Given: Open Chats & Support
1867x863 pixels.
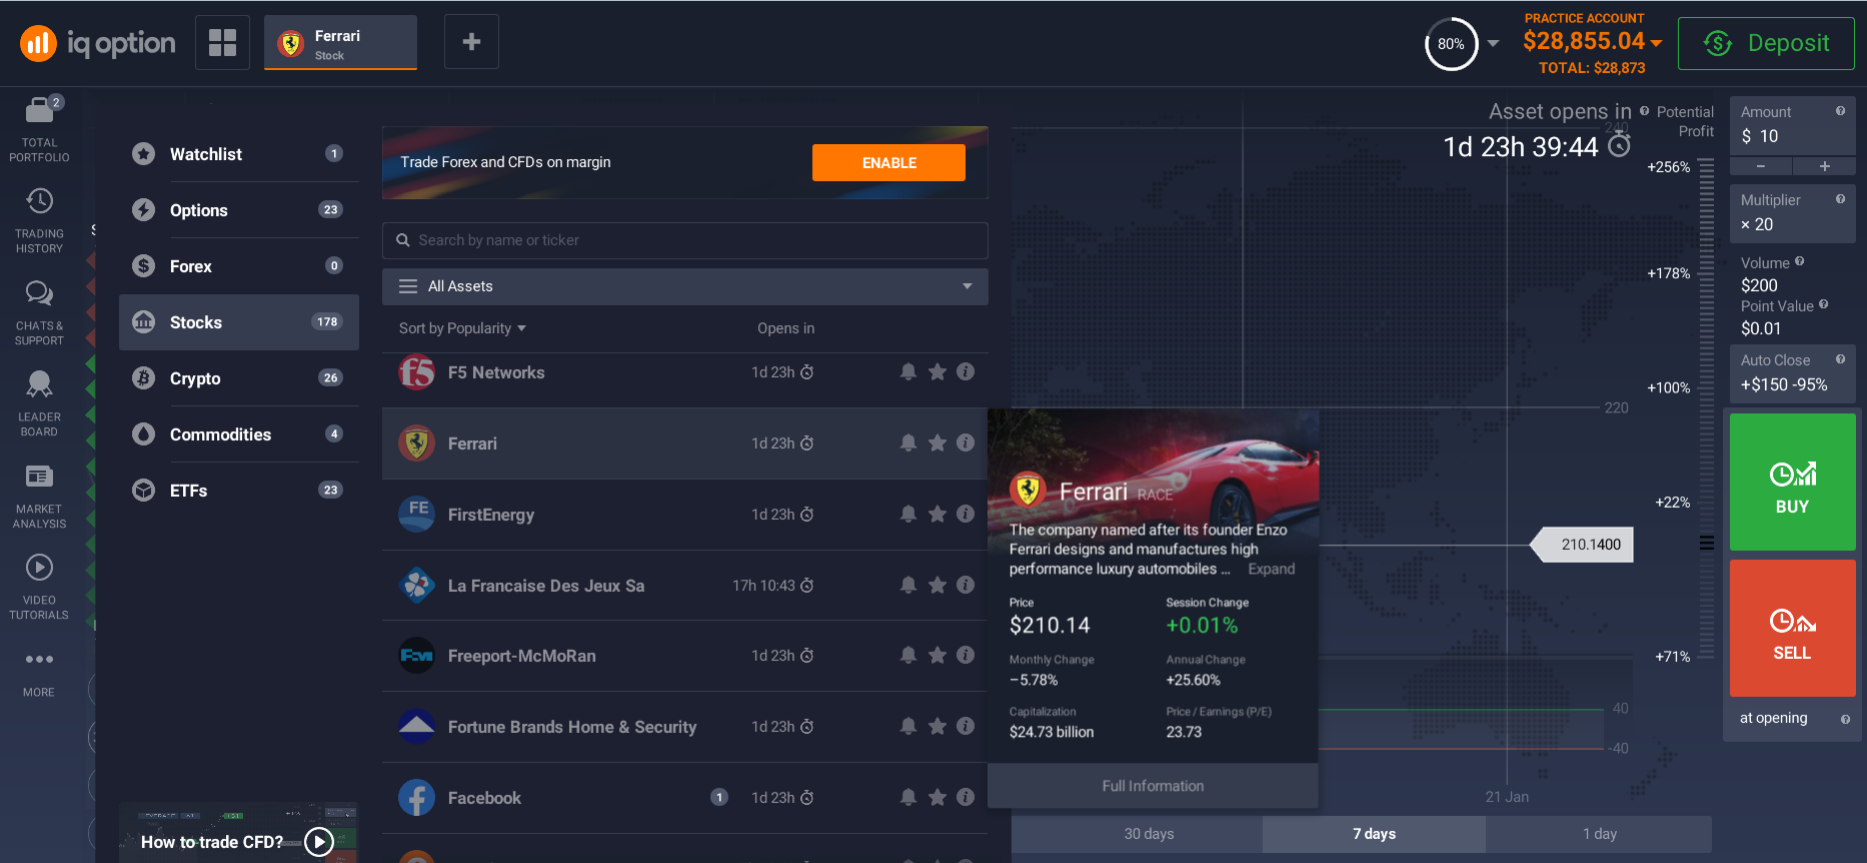Looking at the screenshot, I should point(40,312).
